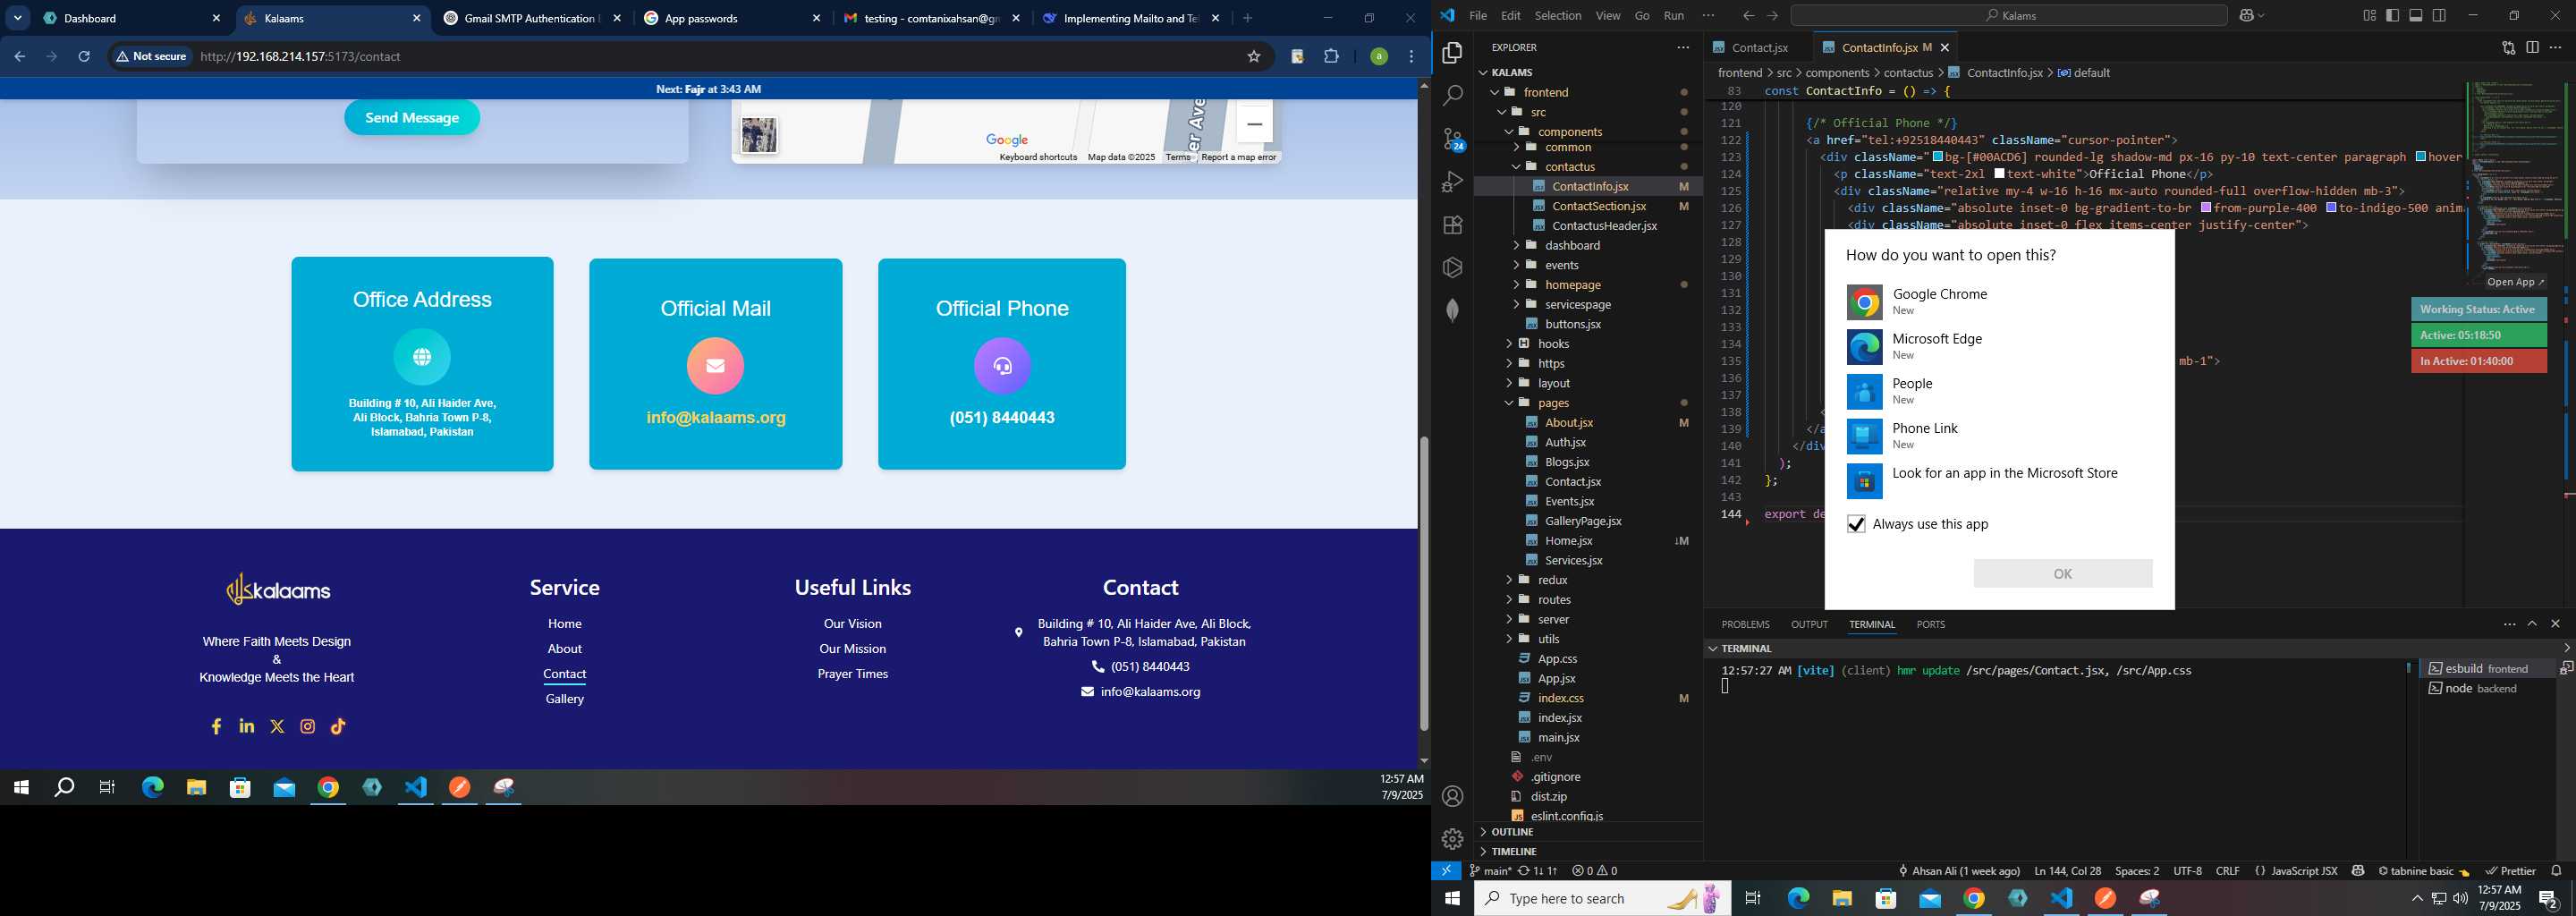The height and width of the screenshot is (916, 2576).
Task: Tick the Always use this app checkbox
Action: pos(1856,524)
